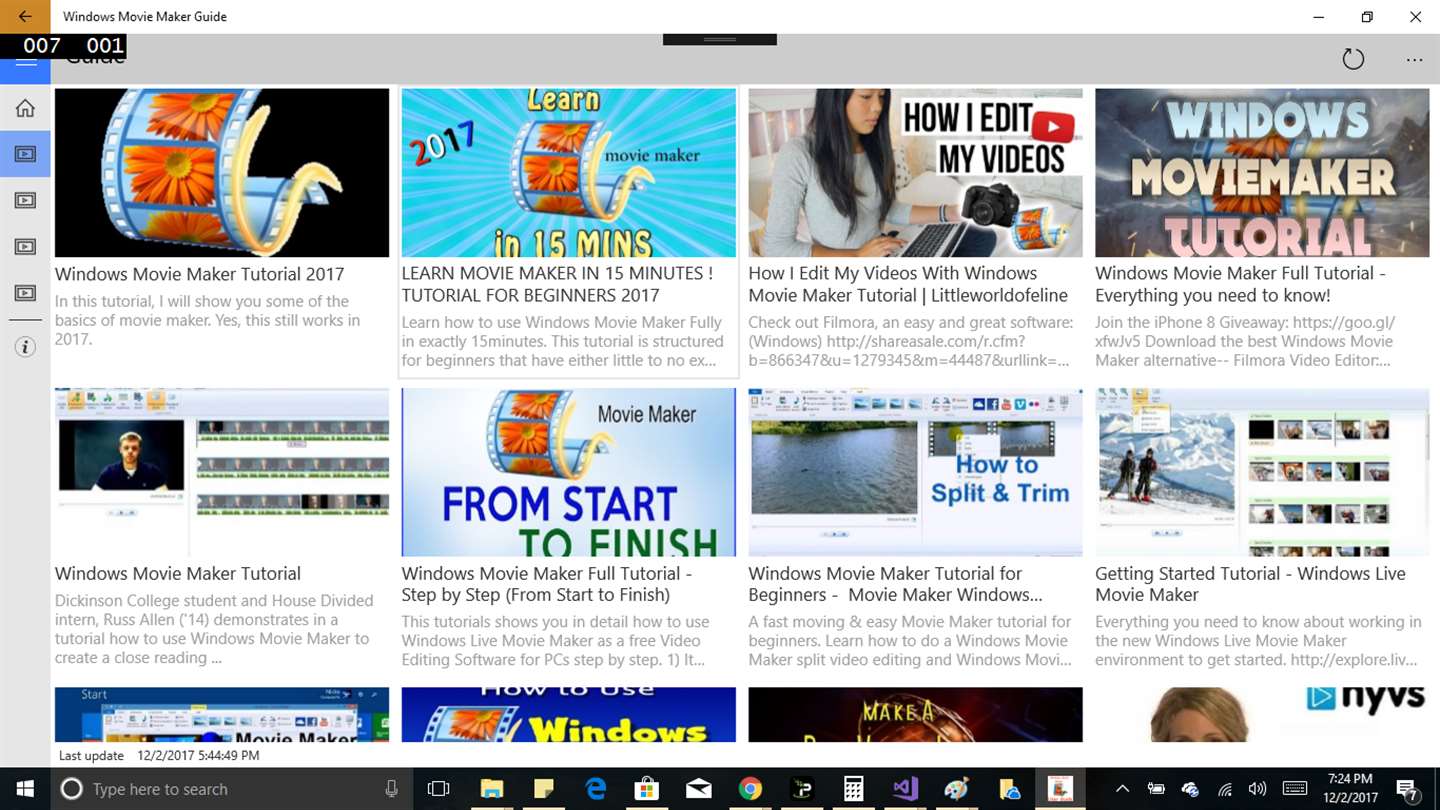Select the highlighted video section sidebar icon
Image resolution: width=1440 pixels, height=810 pixels.
[25, 154]
